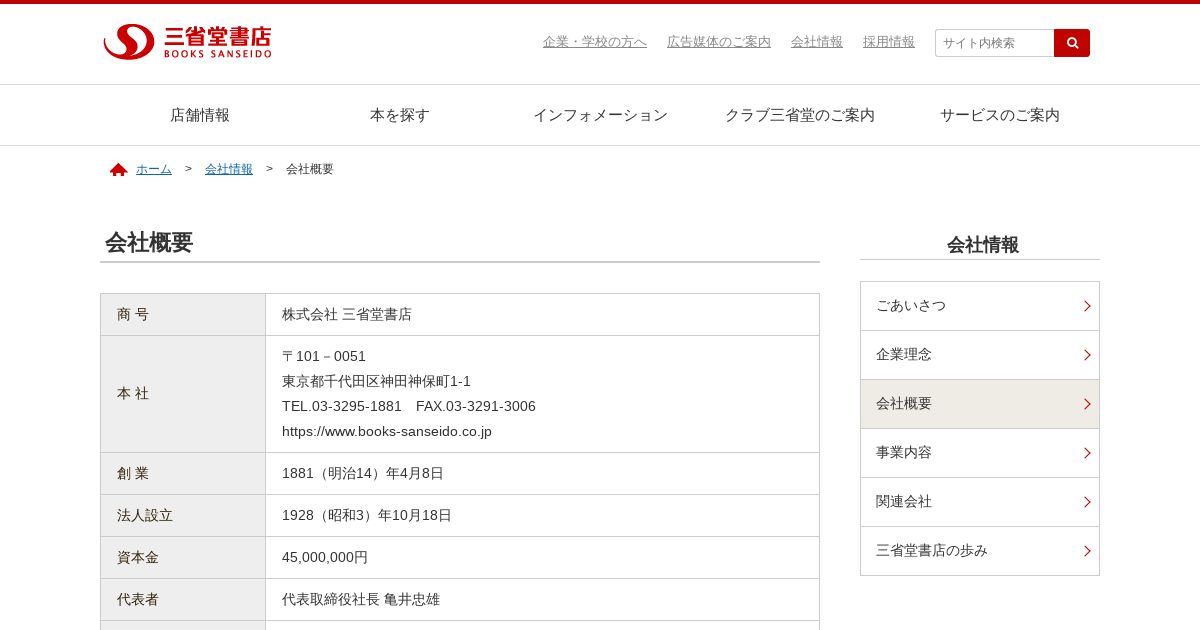Click the 本 社 row header
Image resolution: width=1200 pixels, height=630 pixels.
tap(183, 394)
